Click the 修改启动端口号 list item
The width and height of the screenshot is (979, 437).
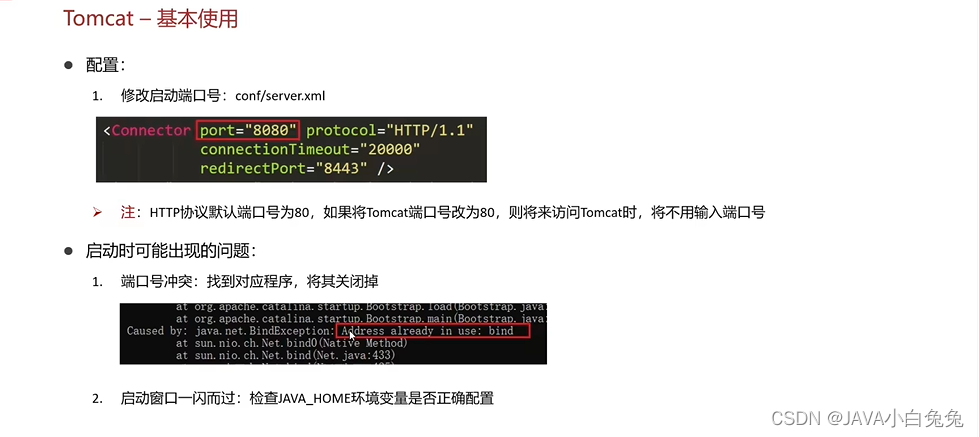[223, 96]
